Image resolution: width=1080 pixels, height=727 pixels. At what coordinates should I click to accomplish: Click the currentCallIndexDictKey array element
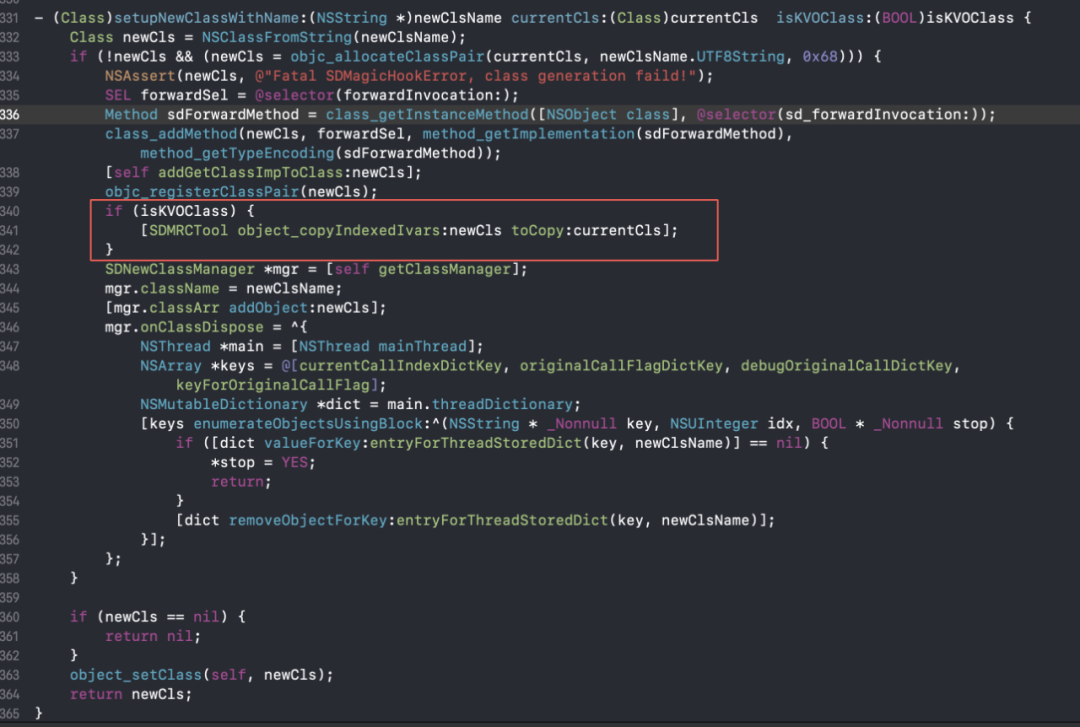pyautogui.click(x=400, y=365)
